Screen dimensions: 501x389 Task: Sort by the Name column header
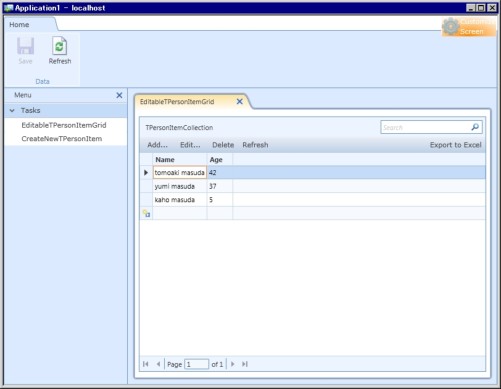pyautogui.click(x=180, y=160)
